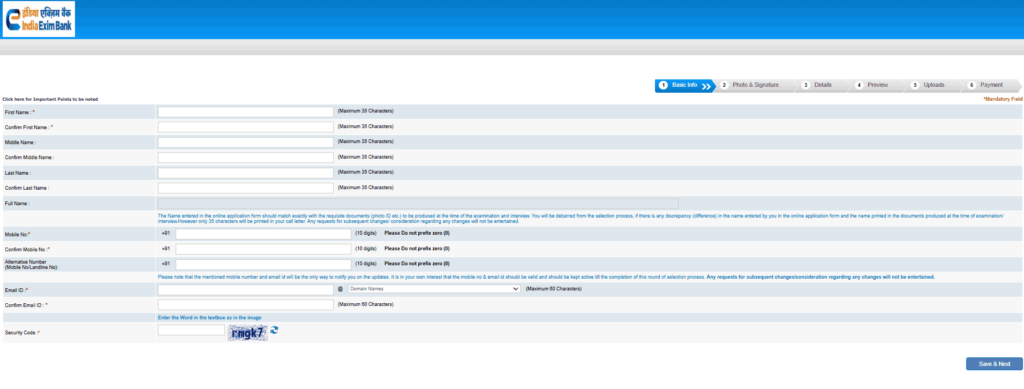Click the Save & Next button

994,364
